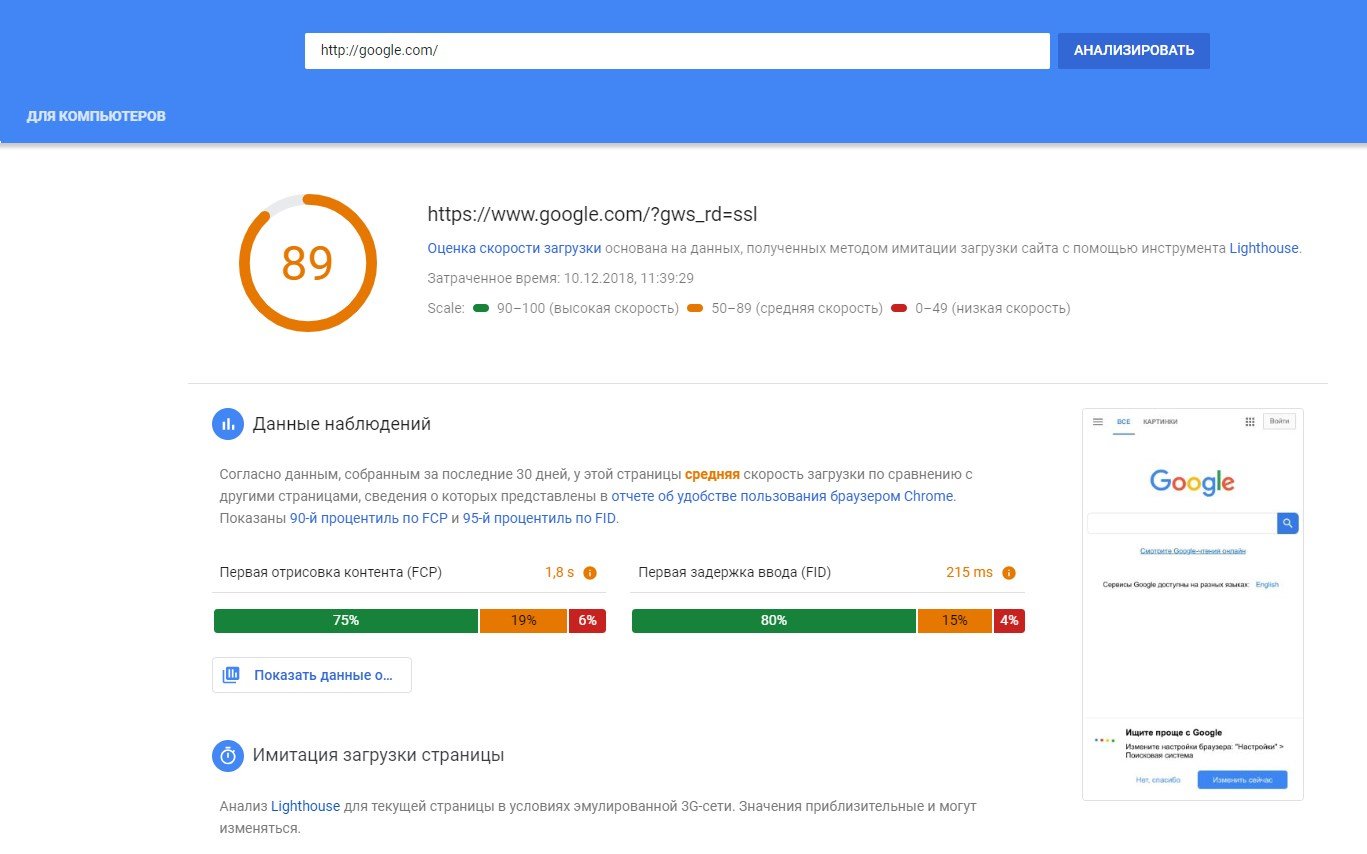Click the Показать данные о... button
Viewport: 1367px width, 854px height.
coord(312,675)
